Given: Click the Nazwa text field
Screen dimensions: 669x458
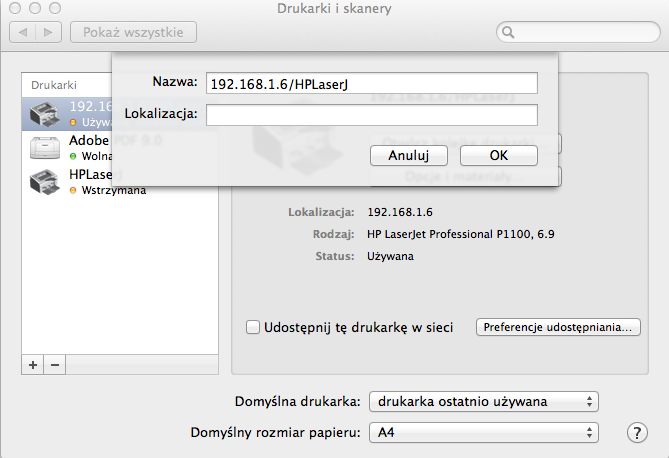Looking at the screenshot, I should [372, 83].
